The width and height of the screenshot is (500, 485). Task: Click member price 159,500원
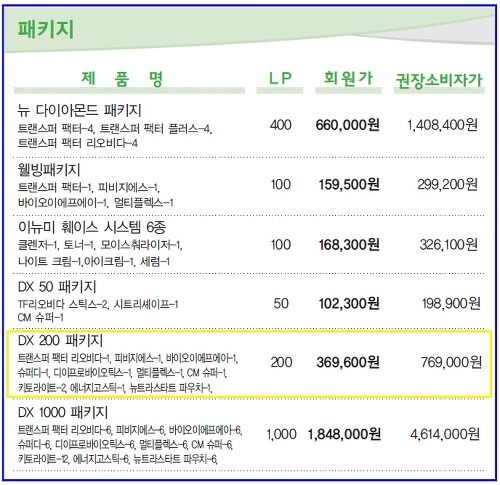349,185
